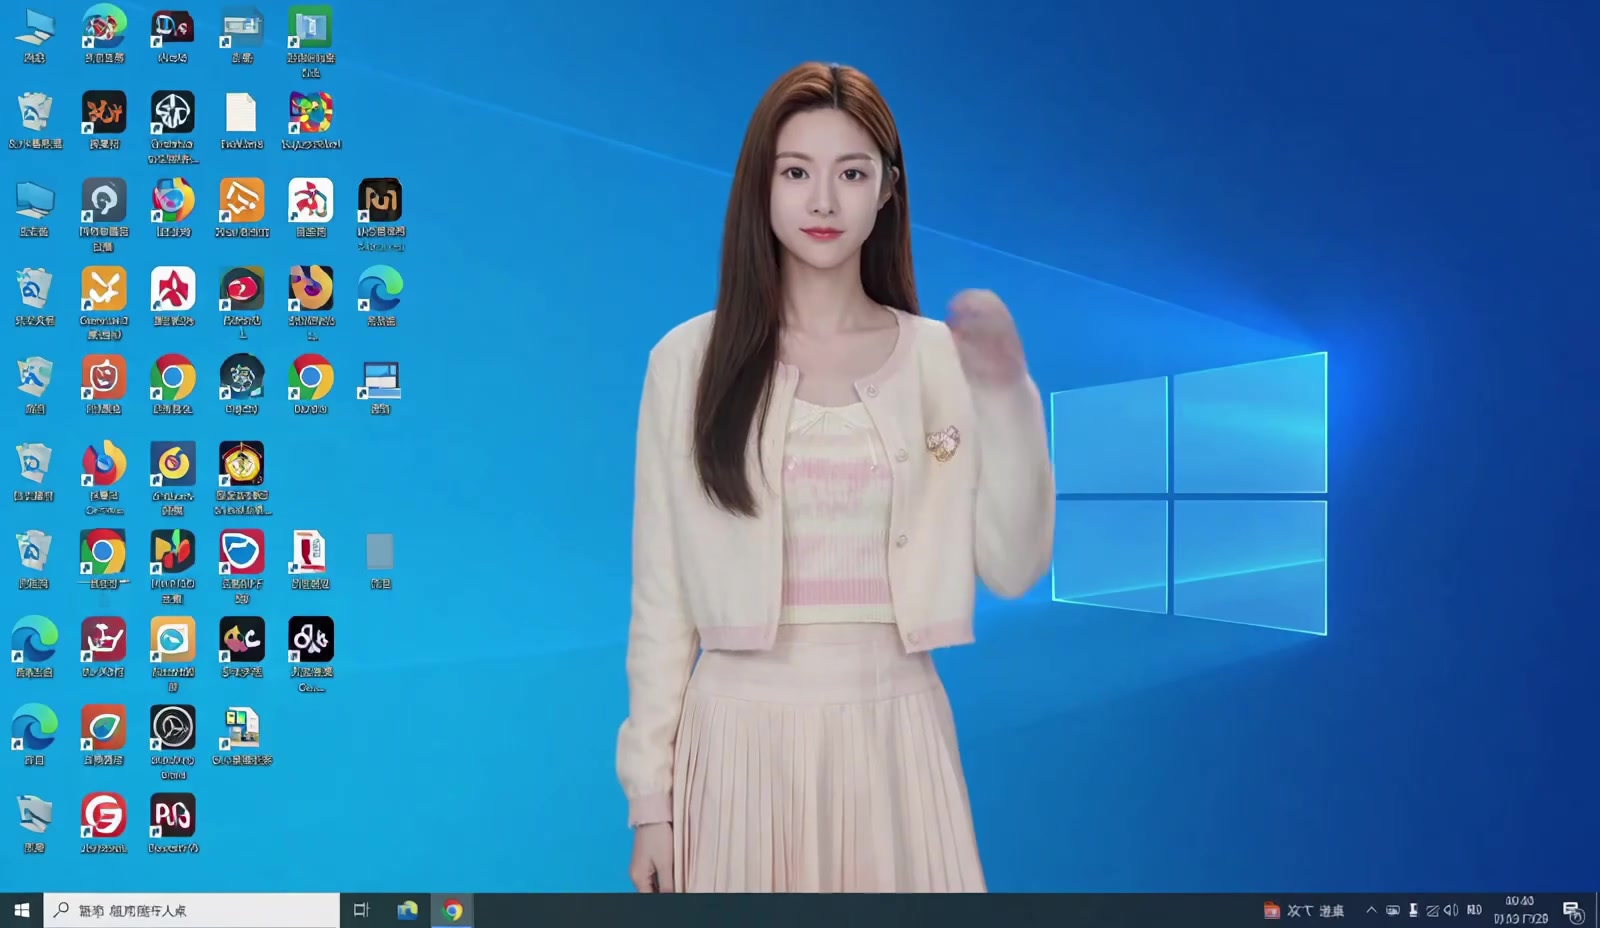Open the Windows Start menu
This screenshot has width=1600, height=928.
coord(21,910)
